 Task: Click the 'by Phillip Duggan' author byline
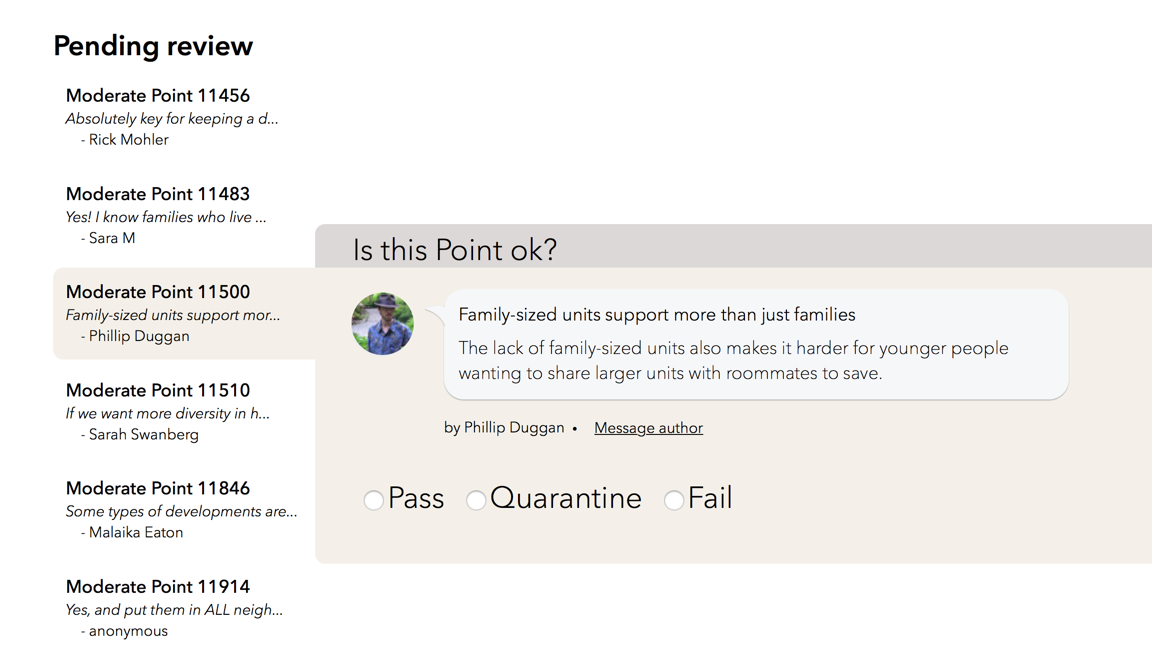point(504,428)
